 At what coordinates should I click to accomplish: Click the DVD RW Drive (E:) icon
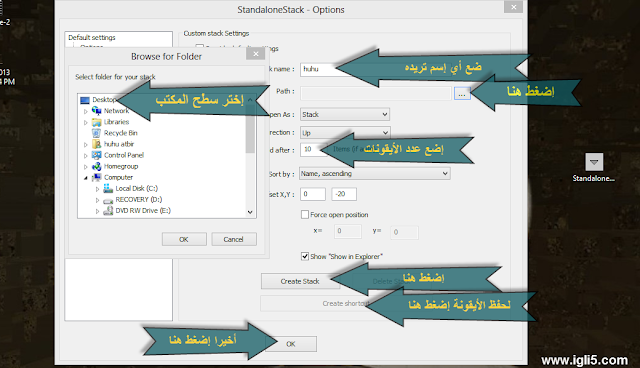click(x=108, y=211)
